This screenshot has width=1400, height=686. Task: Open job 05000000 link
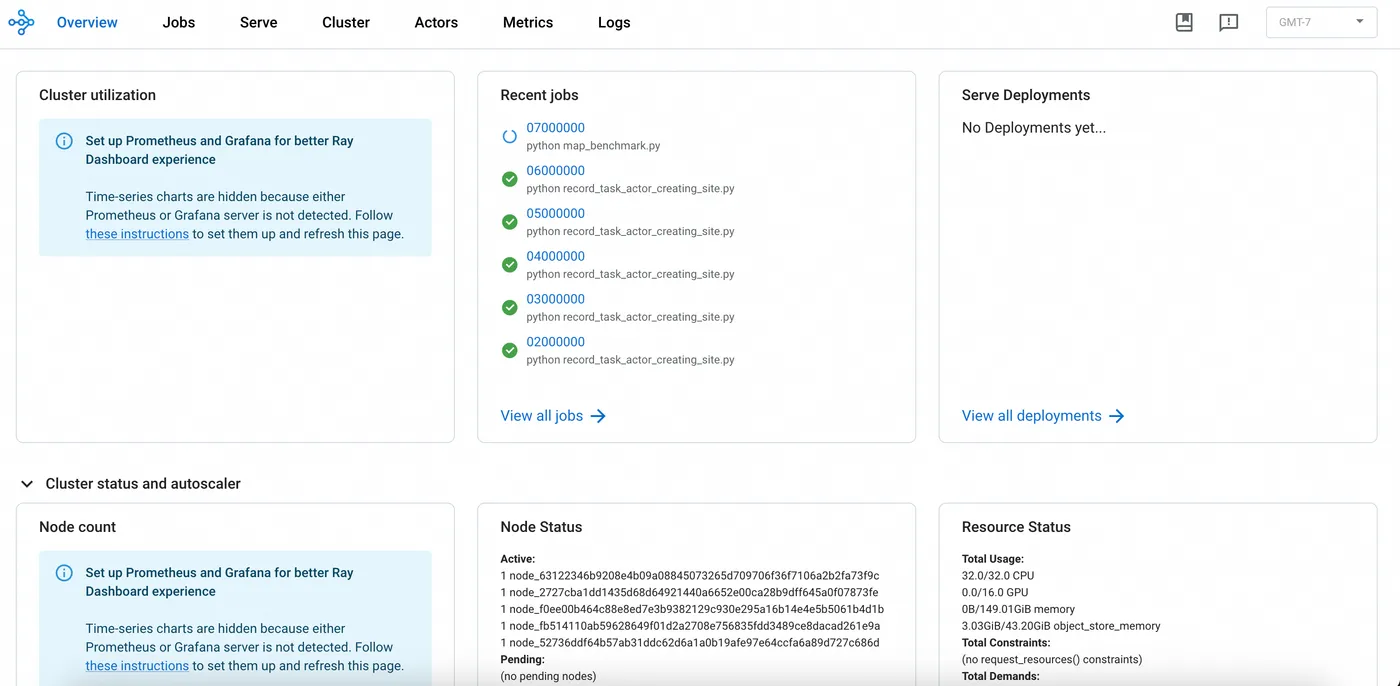(x=556, y=214)
